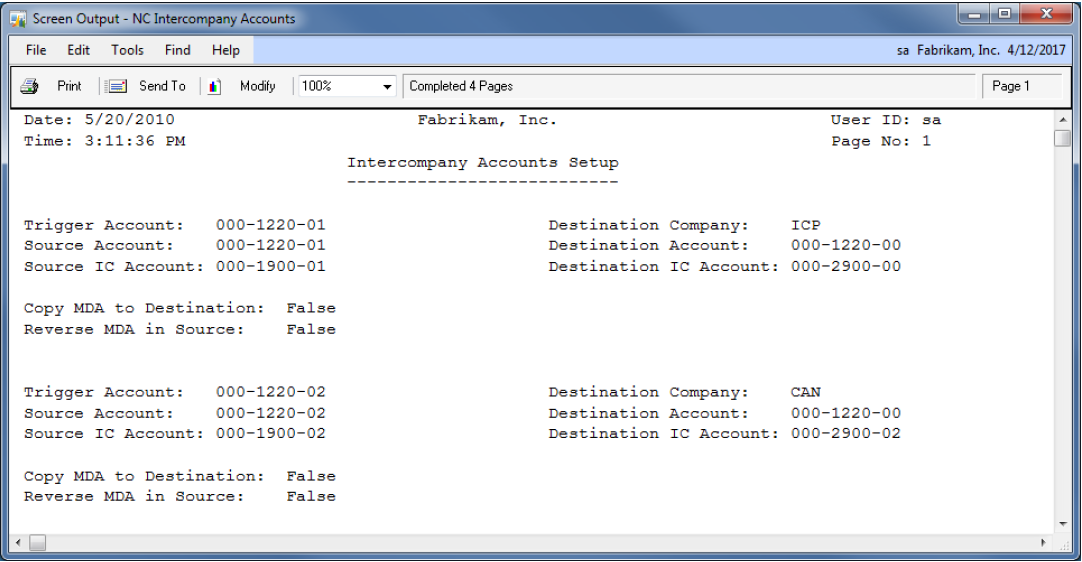Expand the 100% zoom dropdown
Image resolution: width=1082 pixels, height=562 pixels.
click(388, 87)
